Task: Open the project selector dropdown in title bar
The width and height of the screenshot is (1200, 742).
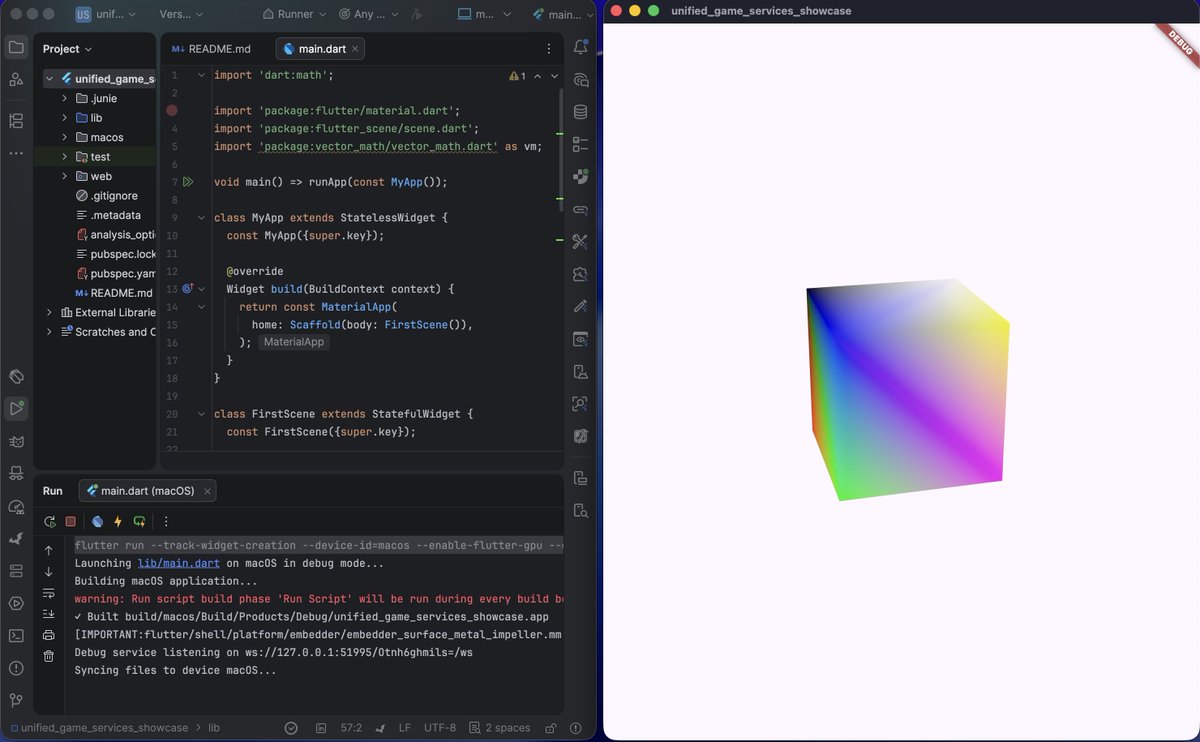Action: pyautogui.click(x=104, y=15)
